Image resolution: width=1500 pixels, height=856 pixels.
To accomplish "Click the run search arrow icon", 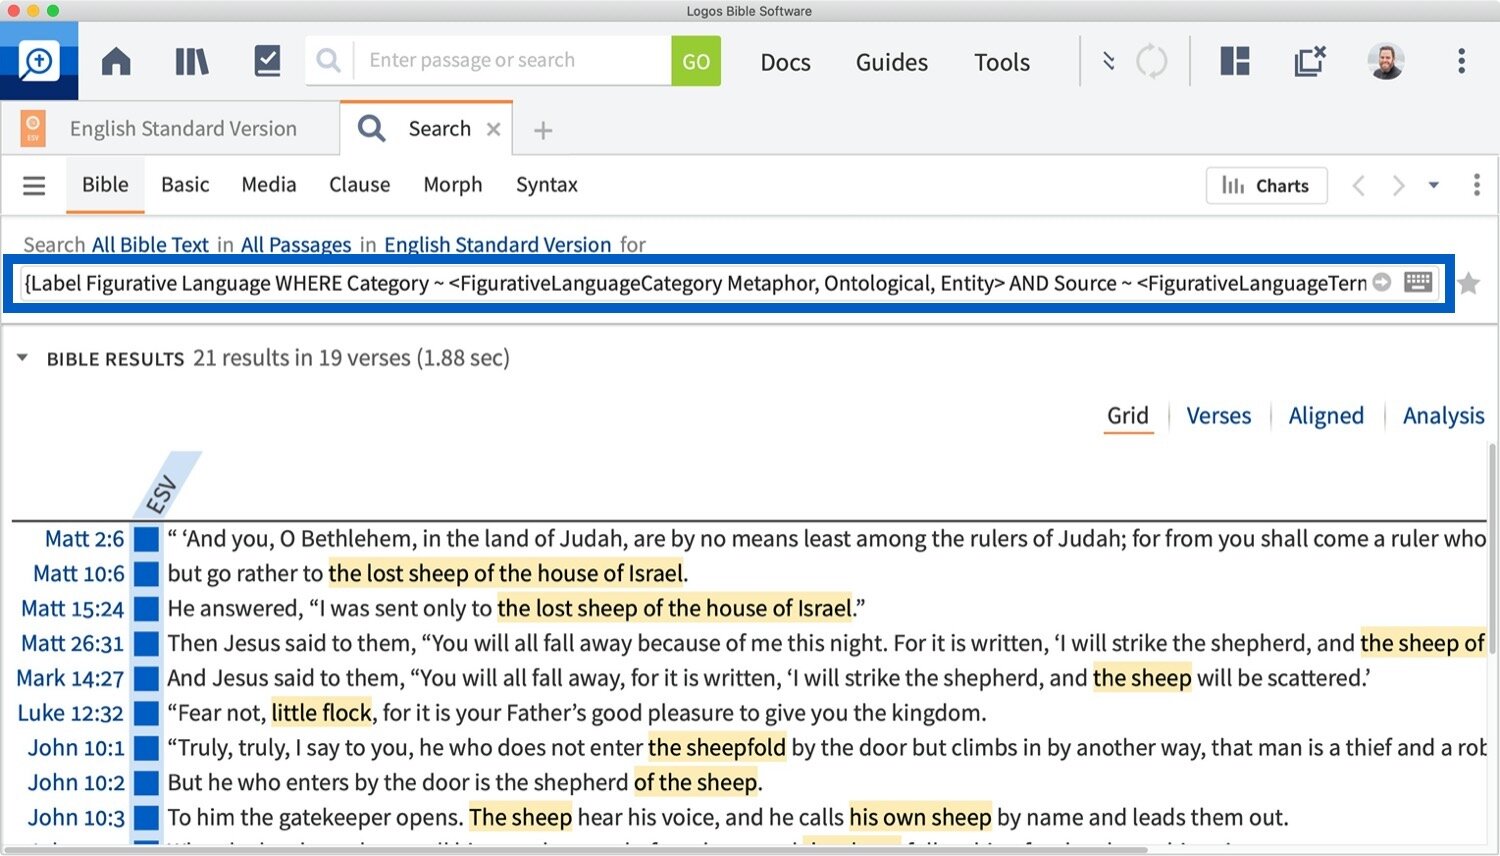I will coord(1382,283).
